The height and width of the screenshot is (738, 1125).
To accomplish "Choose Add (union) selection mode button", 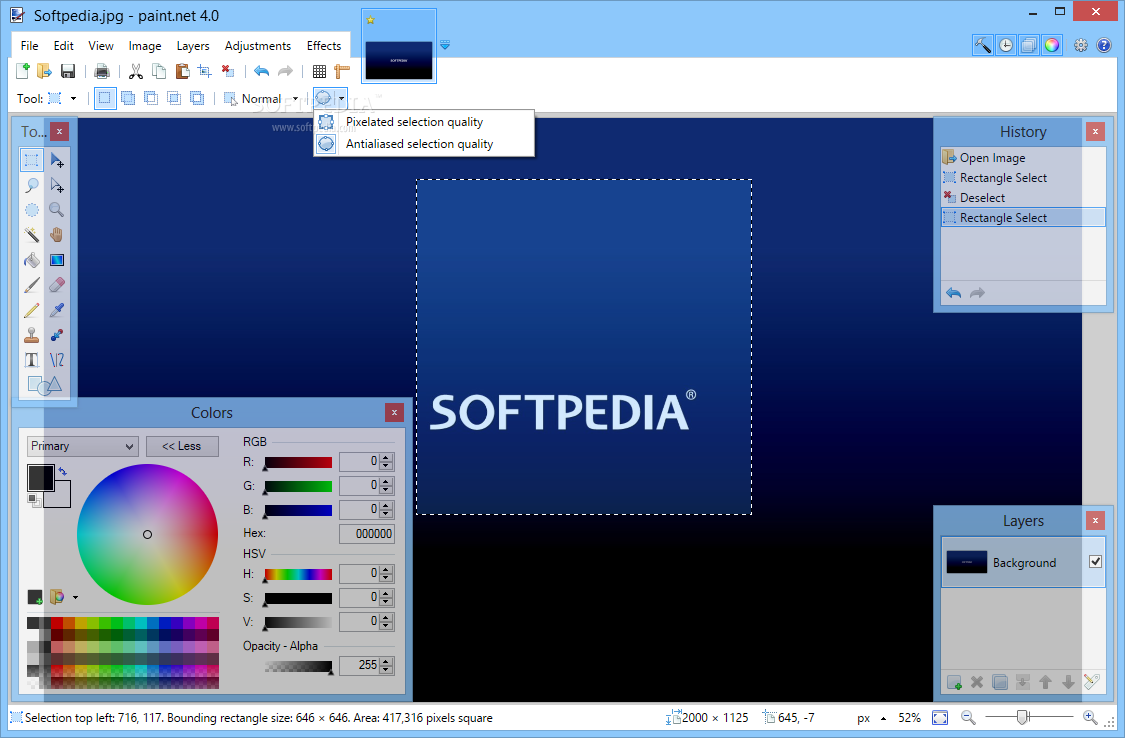I will (128, 98).
